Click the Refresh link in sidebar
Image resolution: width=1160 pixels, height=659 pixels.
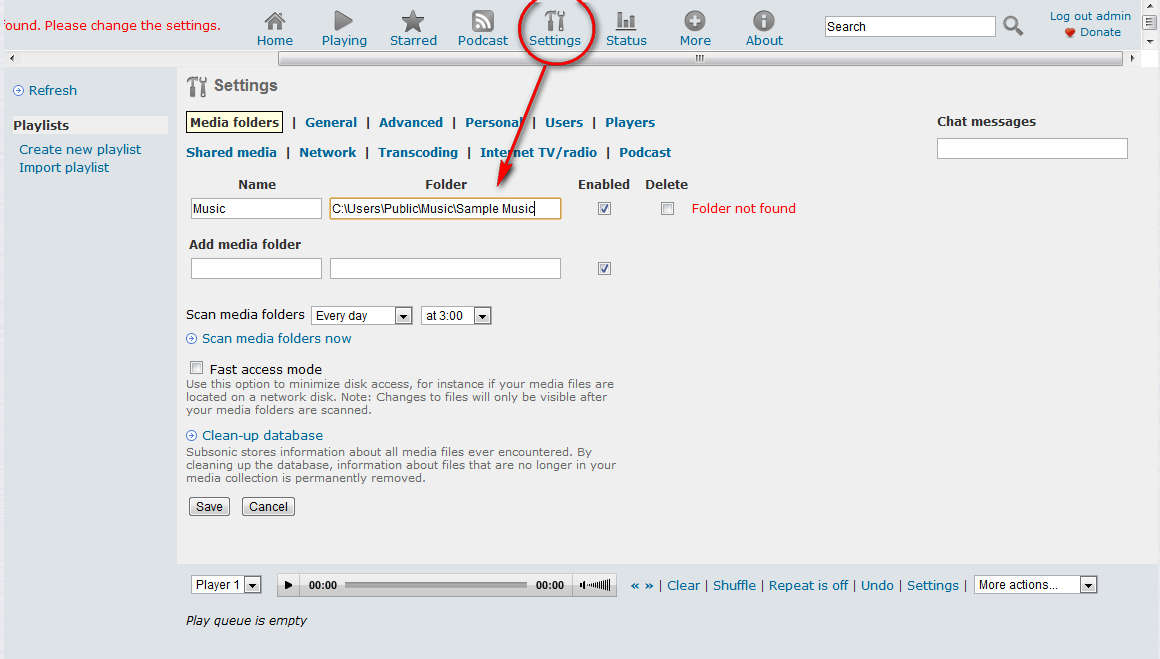(x=53, y=91)
